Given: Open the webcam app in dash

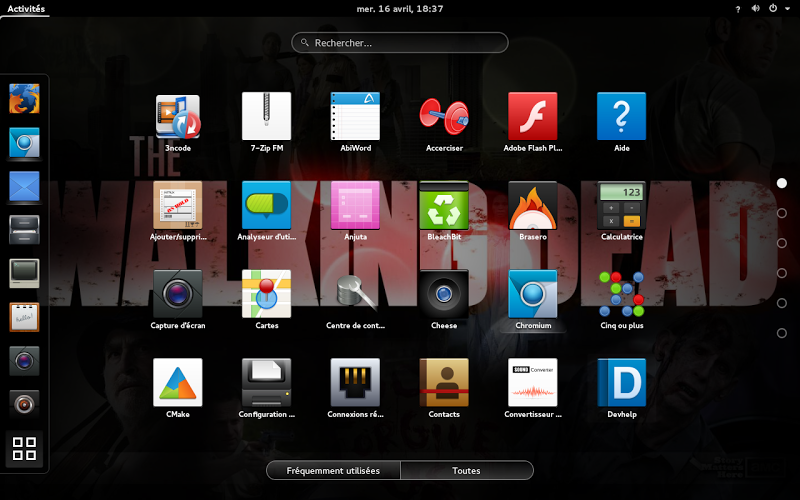Looking at the screenshot, I should click(24, 405).
